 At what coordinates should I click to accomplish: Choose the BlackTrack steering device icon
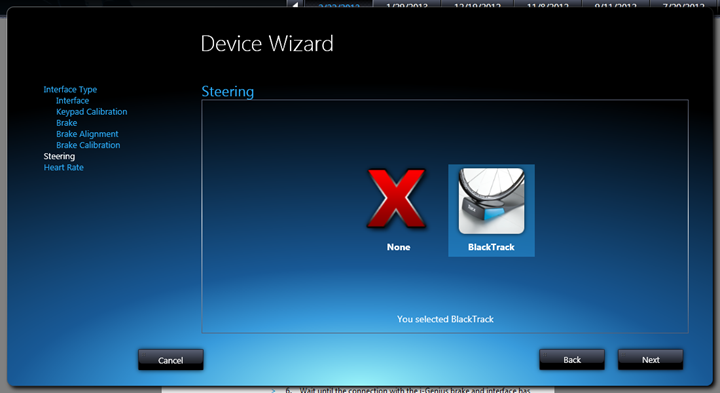[491, 201]
